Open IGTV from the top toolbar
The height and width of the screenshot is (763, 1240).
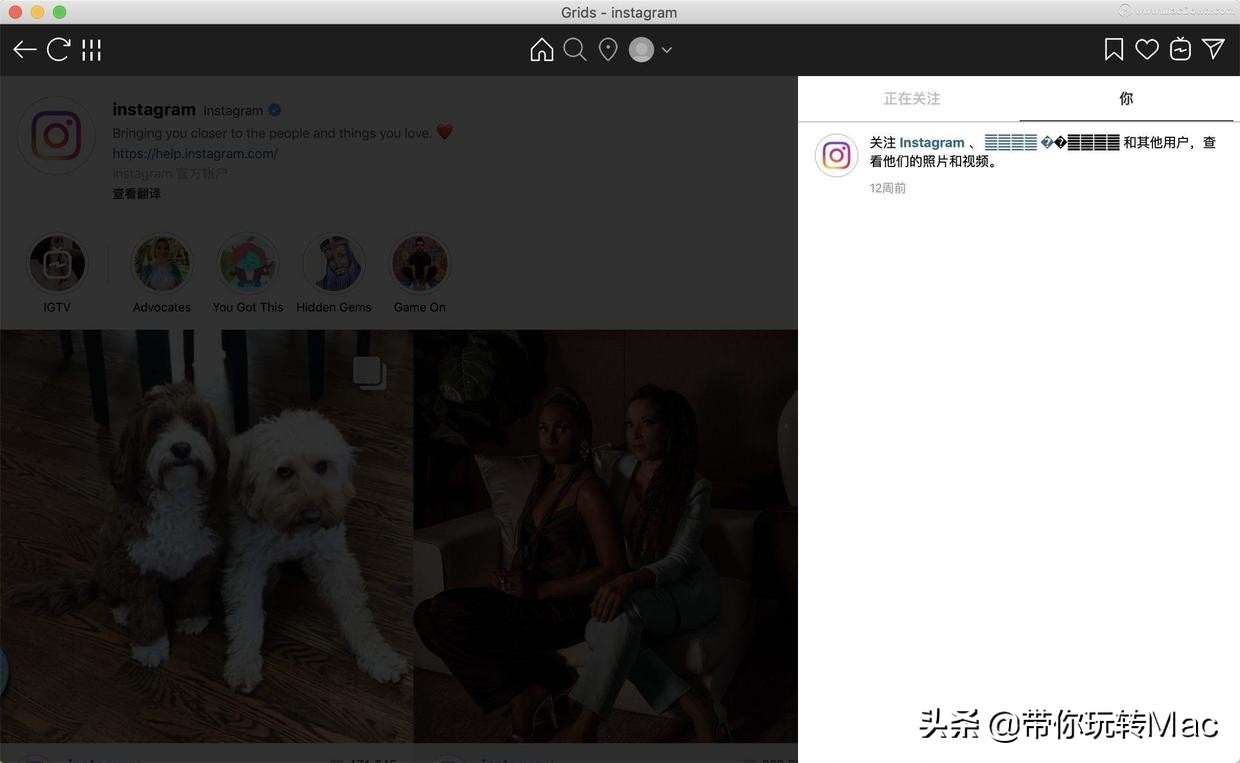[x=1180, y=48]
